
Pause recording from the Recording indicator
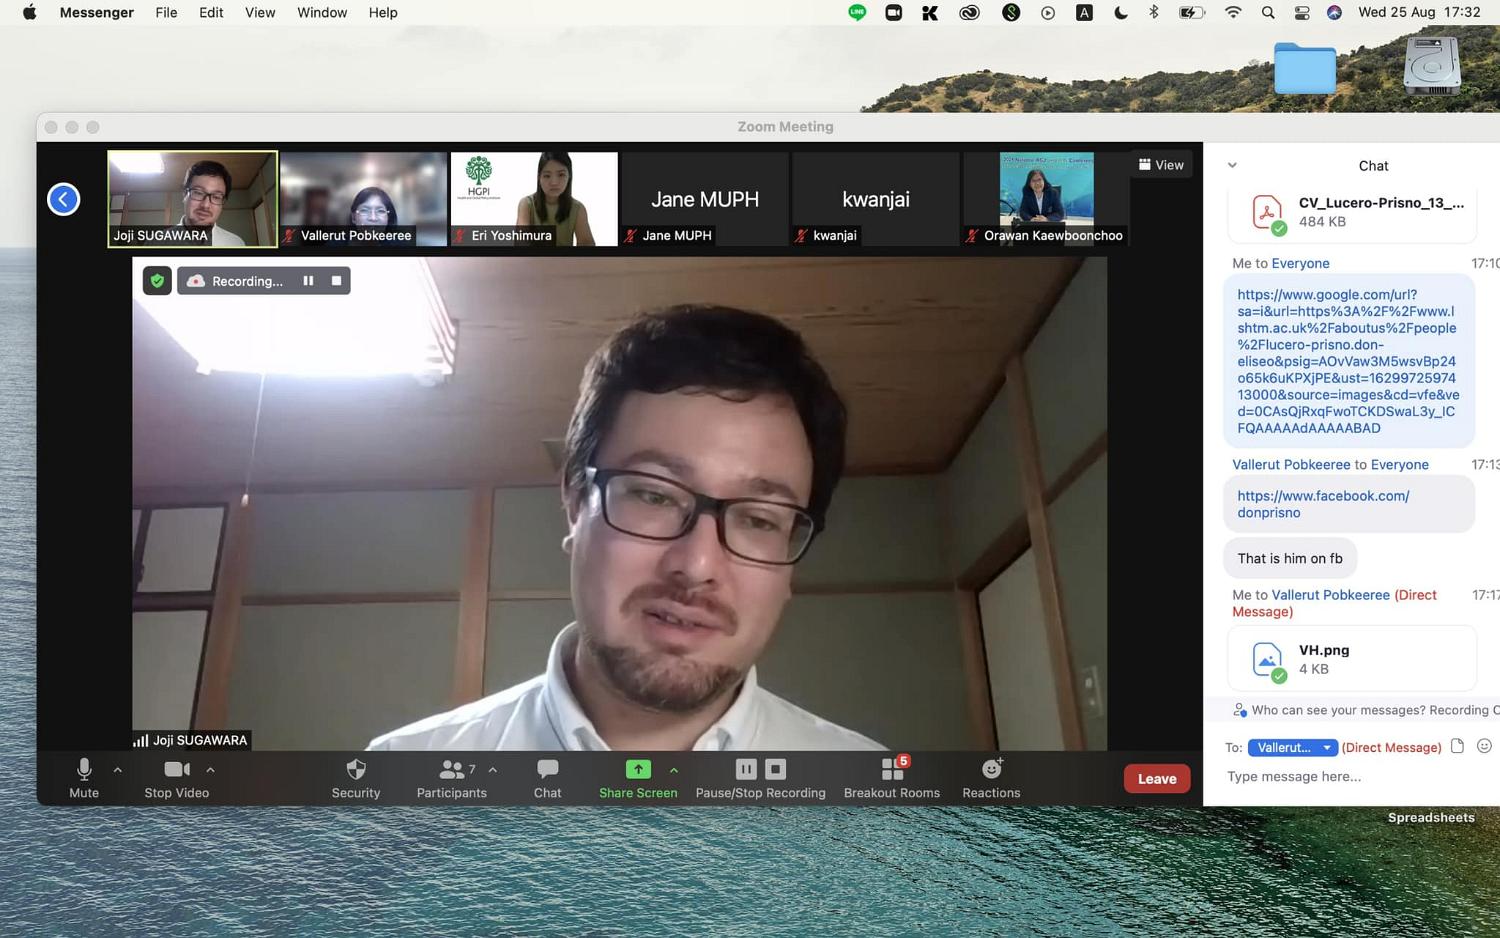tap(308, 281)
